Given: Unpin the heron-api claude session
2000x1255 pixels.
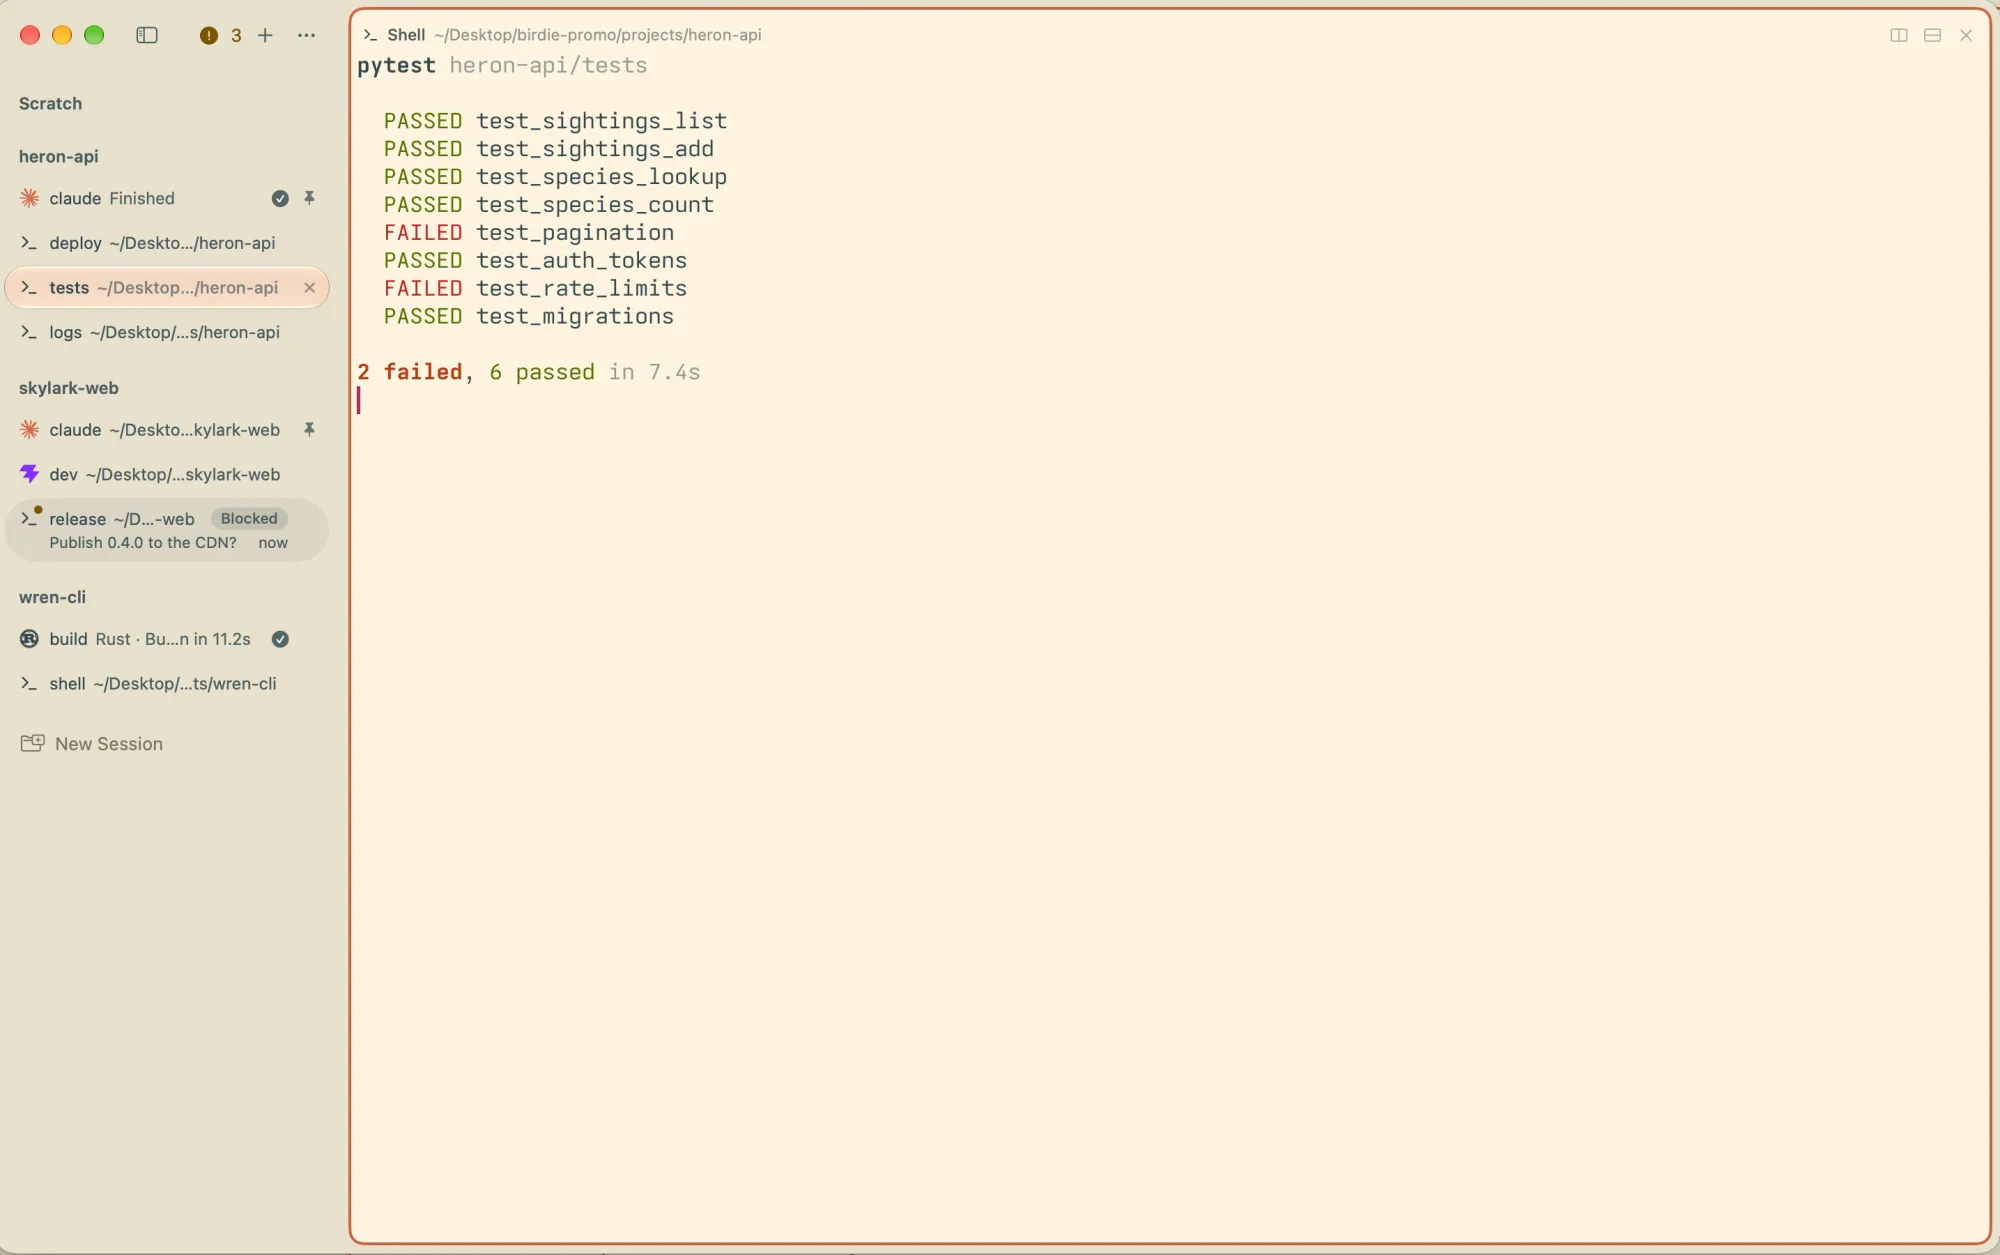Looking at the screenshot, I should click(309, 198).
